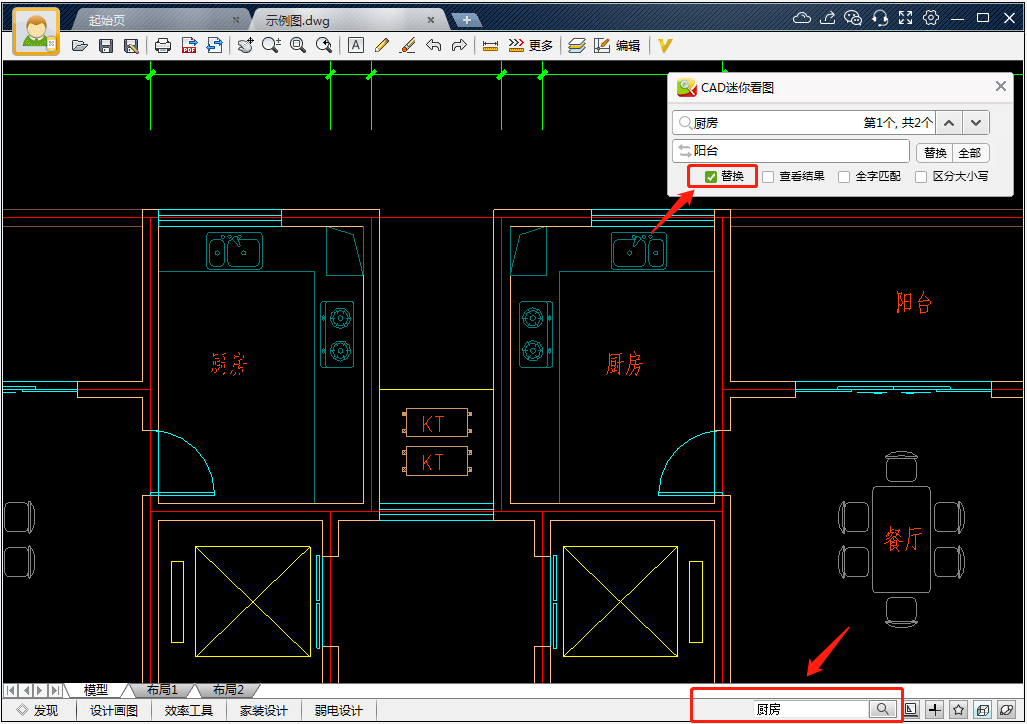Select the measure ruler icon

click(x=490, y=45)
